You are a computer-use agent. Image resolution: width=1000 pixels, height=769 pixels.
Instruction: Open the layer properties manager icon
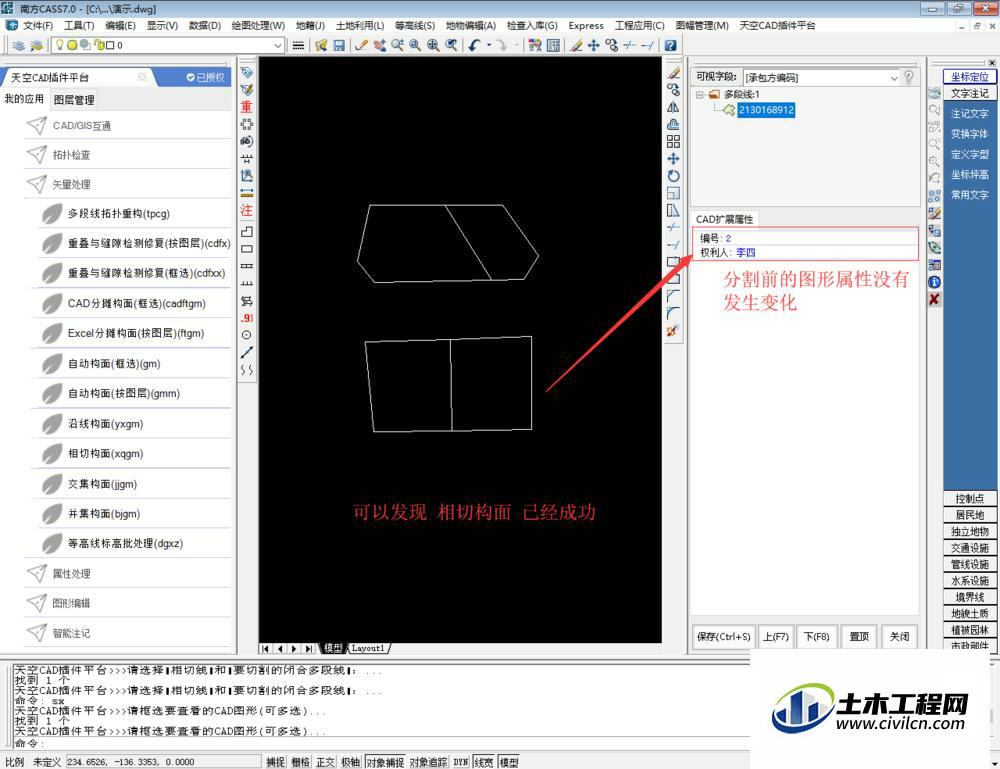click(x=18, y=45)
